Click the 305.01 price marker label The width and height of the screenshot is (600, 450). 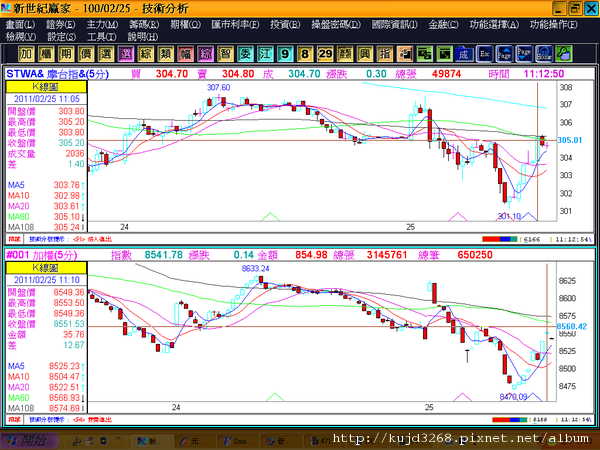pyautogui.click(x=569, y=140)
